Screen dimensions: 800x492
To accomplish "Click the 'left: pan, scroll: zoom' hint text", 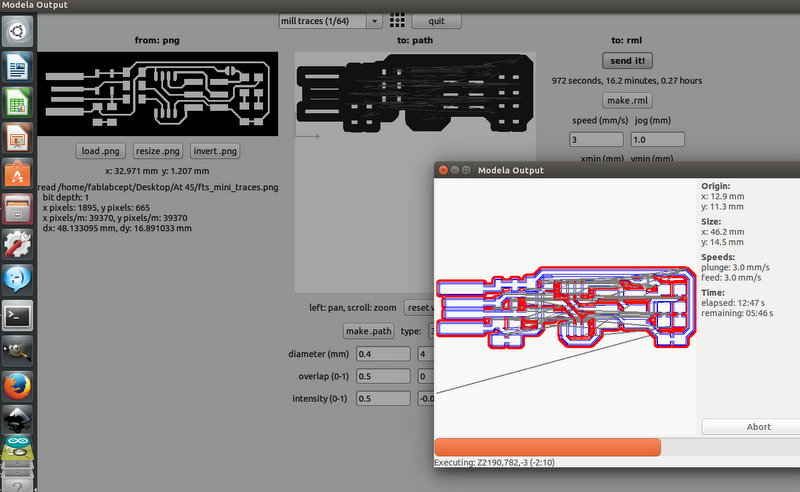I will pyautogui.click(x=353, y=308).
